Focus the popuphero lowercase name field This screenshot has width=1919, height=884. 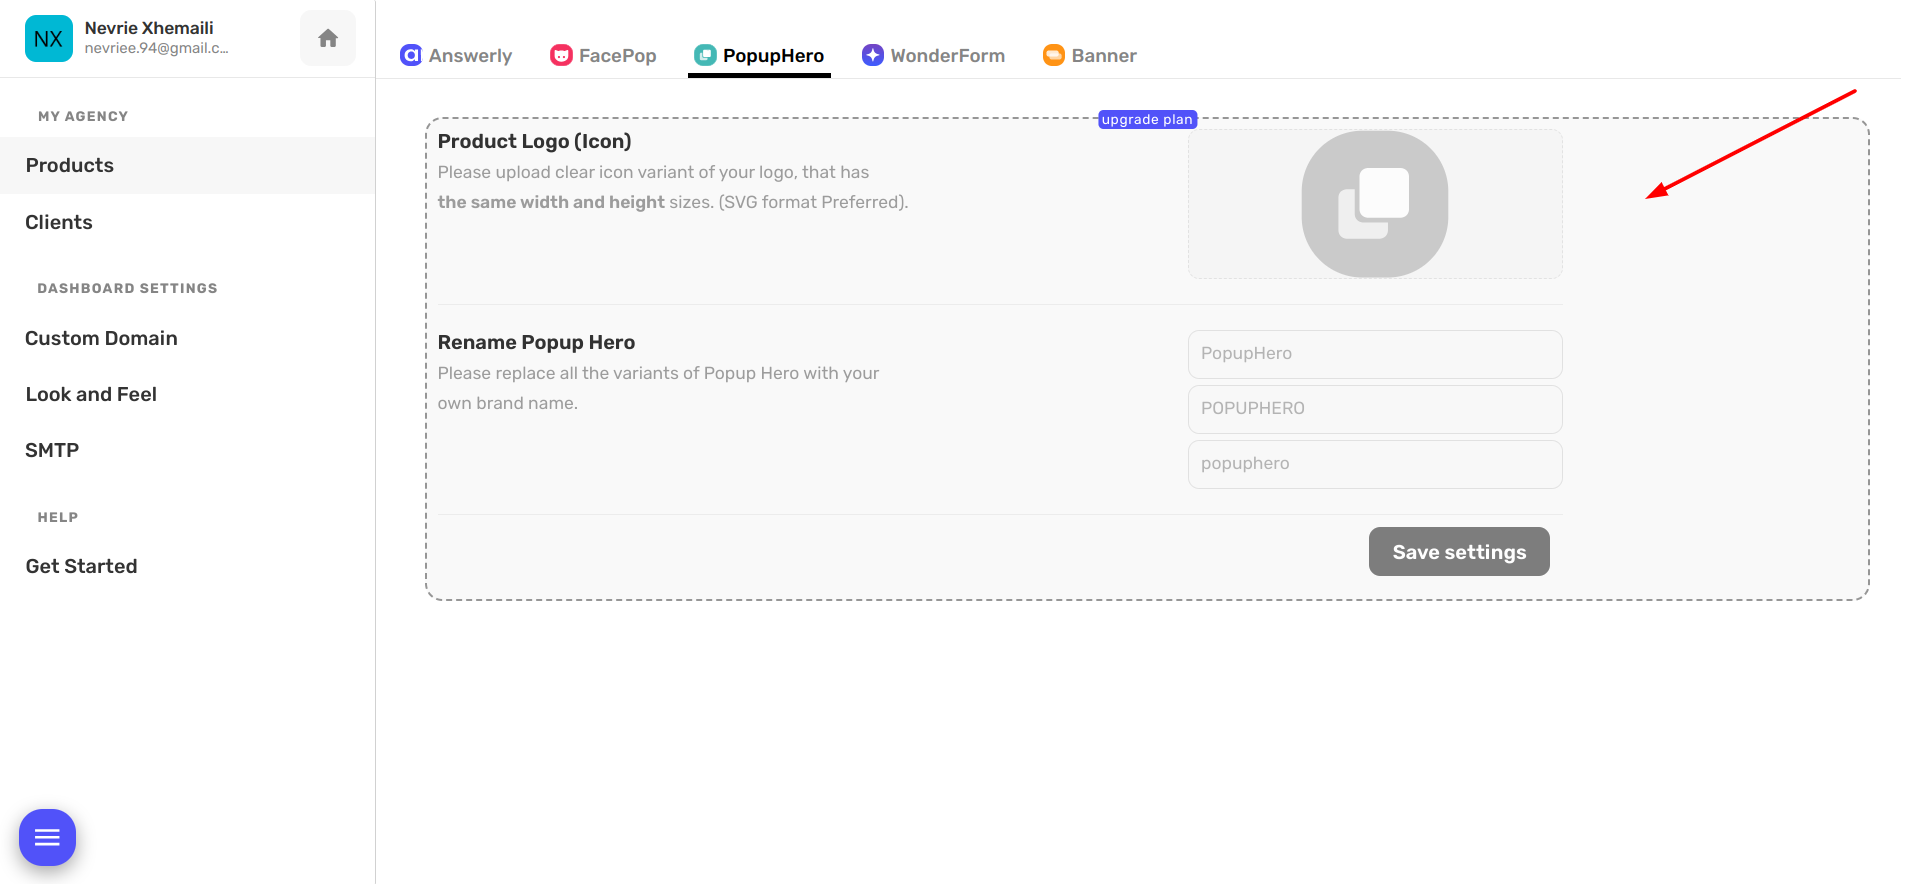(1375, 464)
